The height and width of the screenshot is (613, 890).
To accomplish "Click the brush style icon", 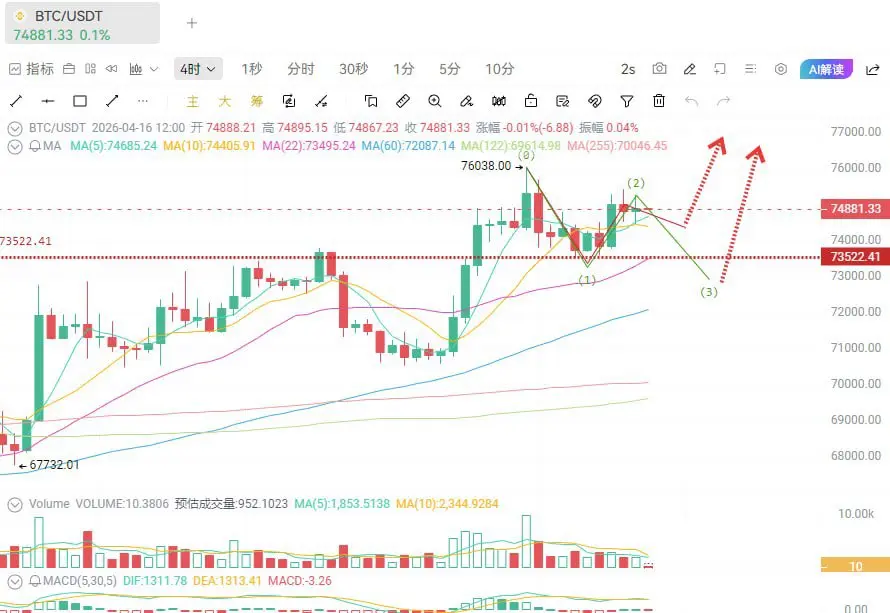I will (467, 101).
